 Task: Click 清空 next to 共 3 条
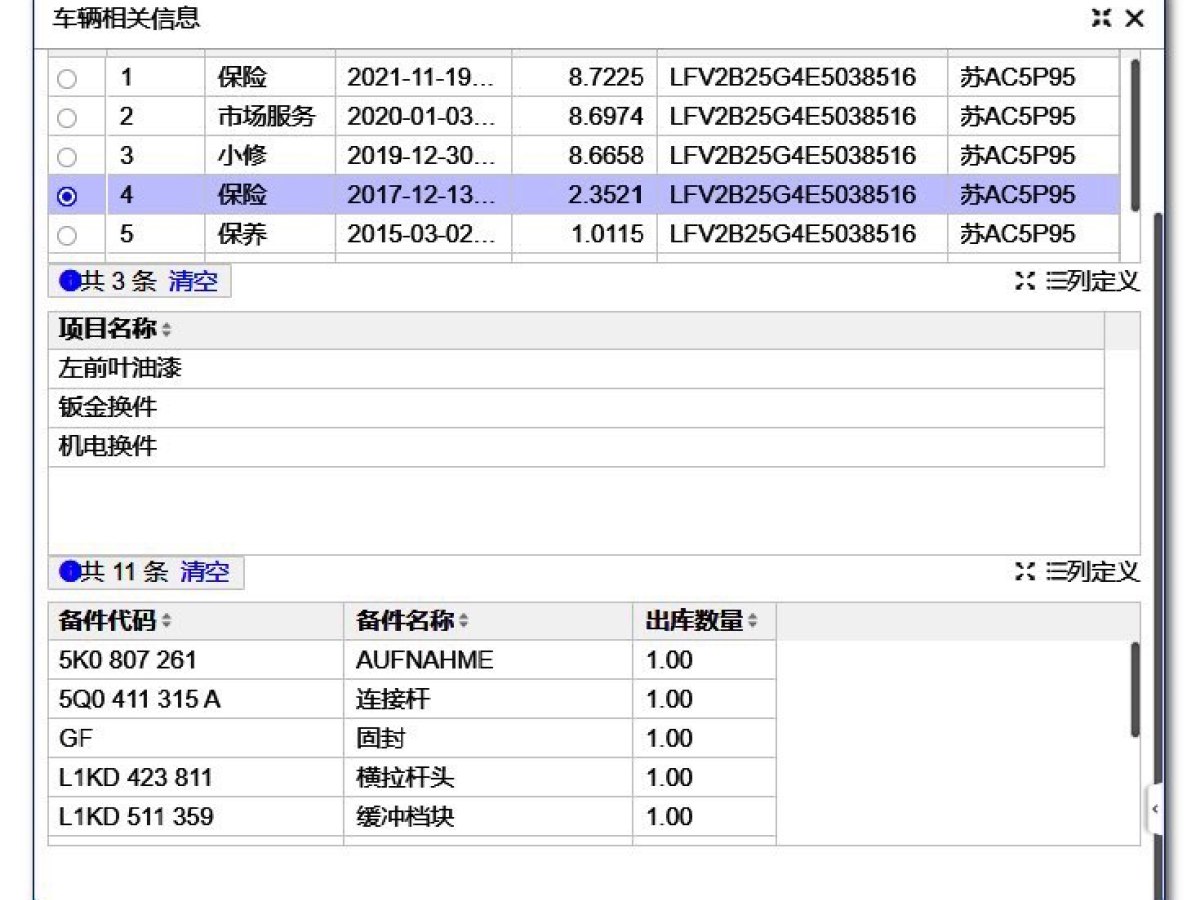pyautogui.click(x=193, y=282)
